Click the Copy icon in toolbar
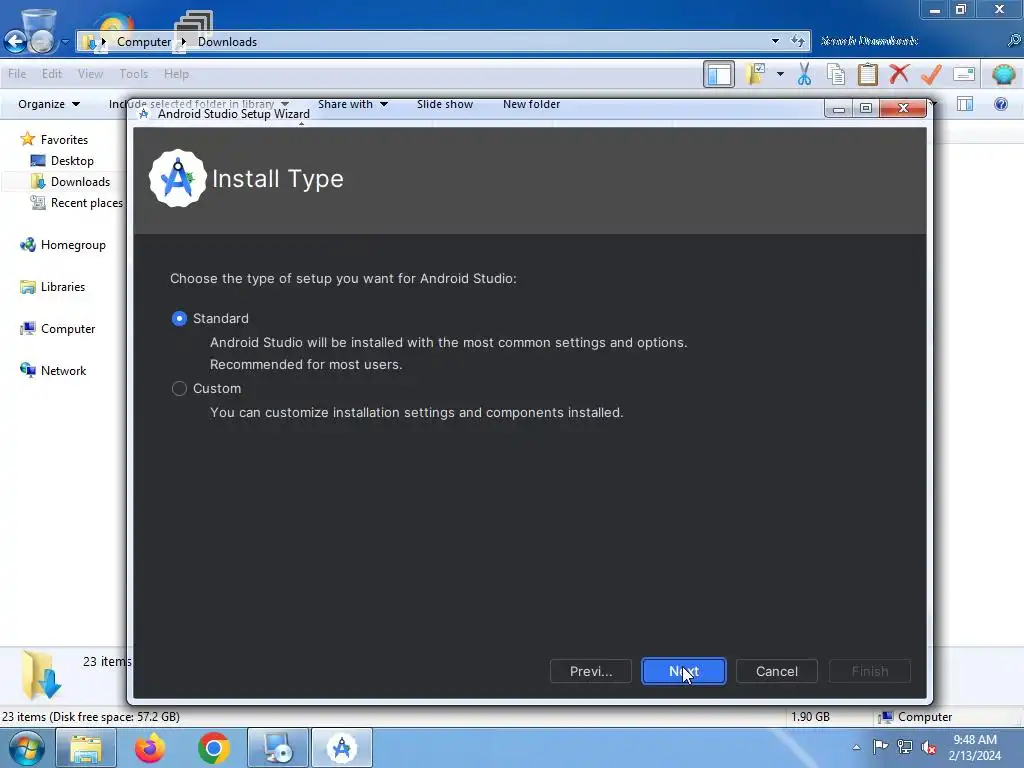Image resolution: width=1024 pixels, height=768 pixels. [836, 74]
